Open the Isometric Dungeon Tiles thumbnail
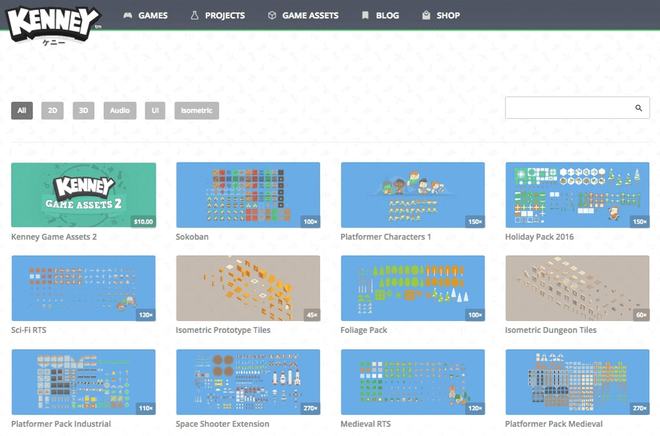The height and width of the screenshot is (436, 660). (x=577, y=288)
